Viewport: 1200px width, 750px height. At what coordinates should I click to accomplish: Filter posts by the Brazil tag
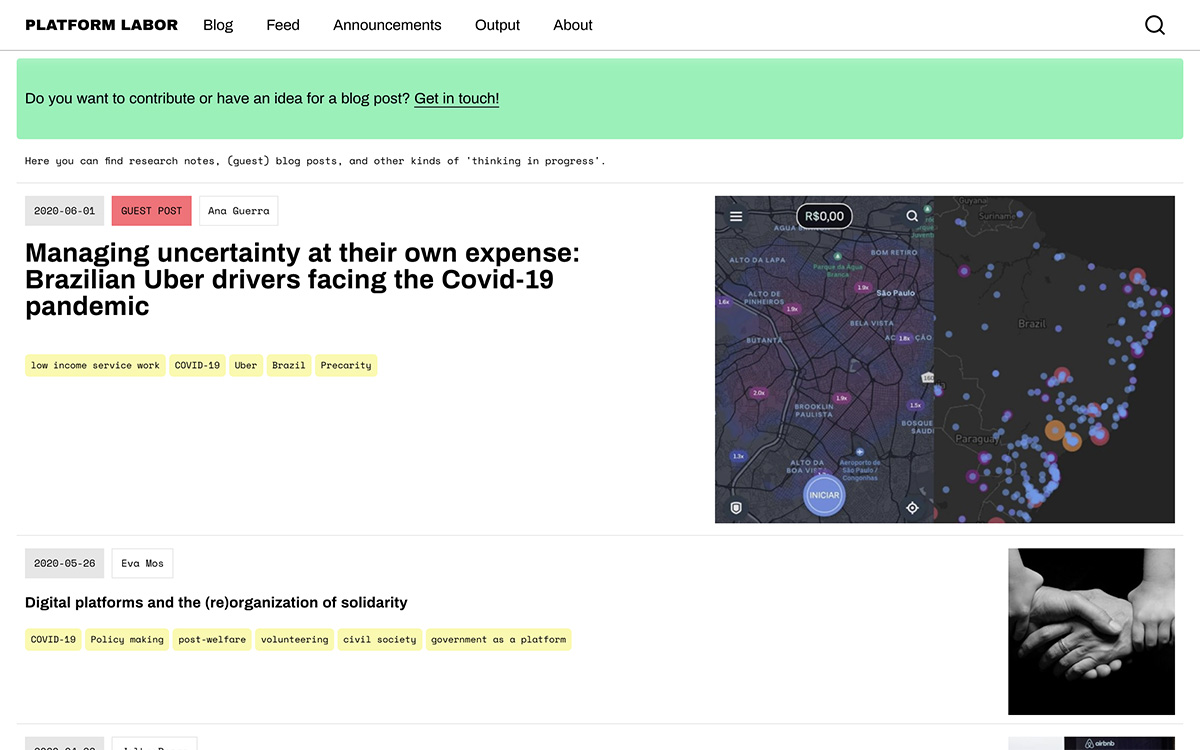coord(289,365)
